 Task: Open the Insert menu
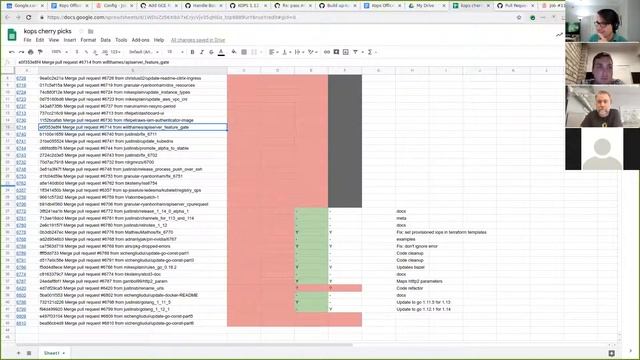[x=70, y=40]
